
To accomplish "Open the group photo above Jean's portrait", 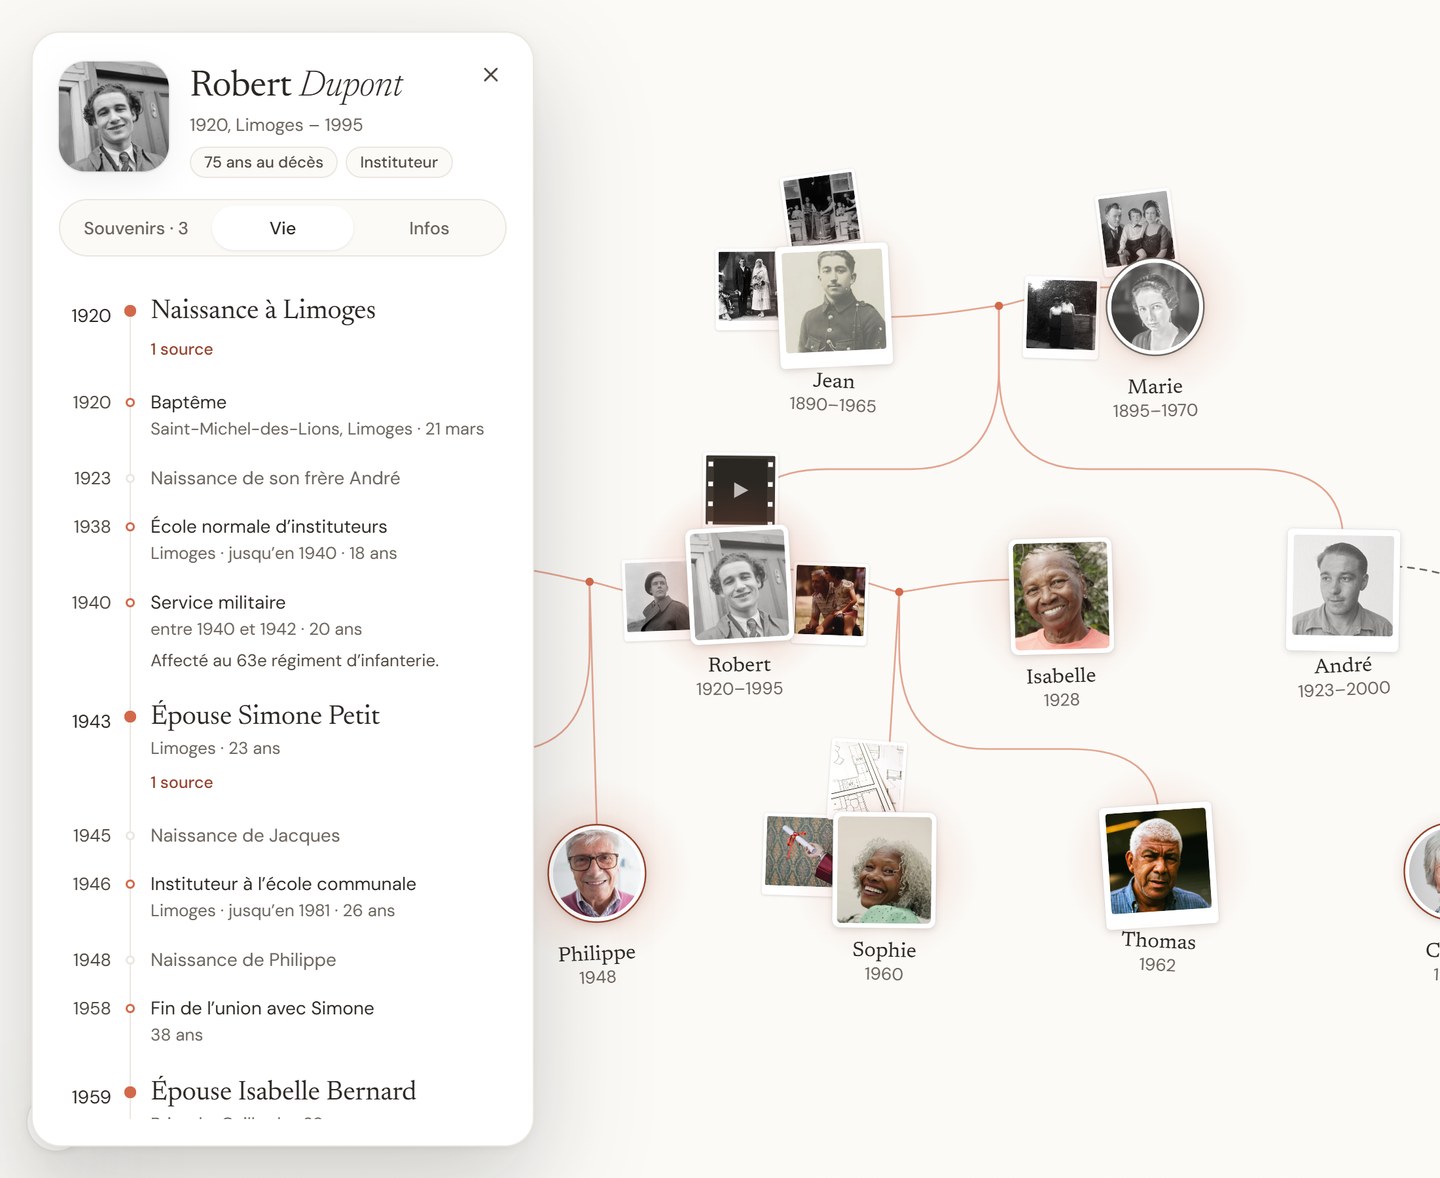I will tap(820, 209).
